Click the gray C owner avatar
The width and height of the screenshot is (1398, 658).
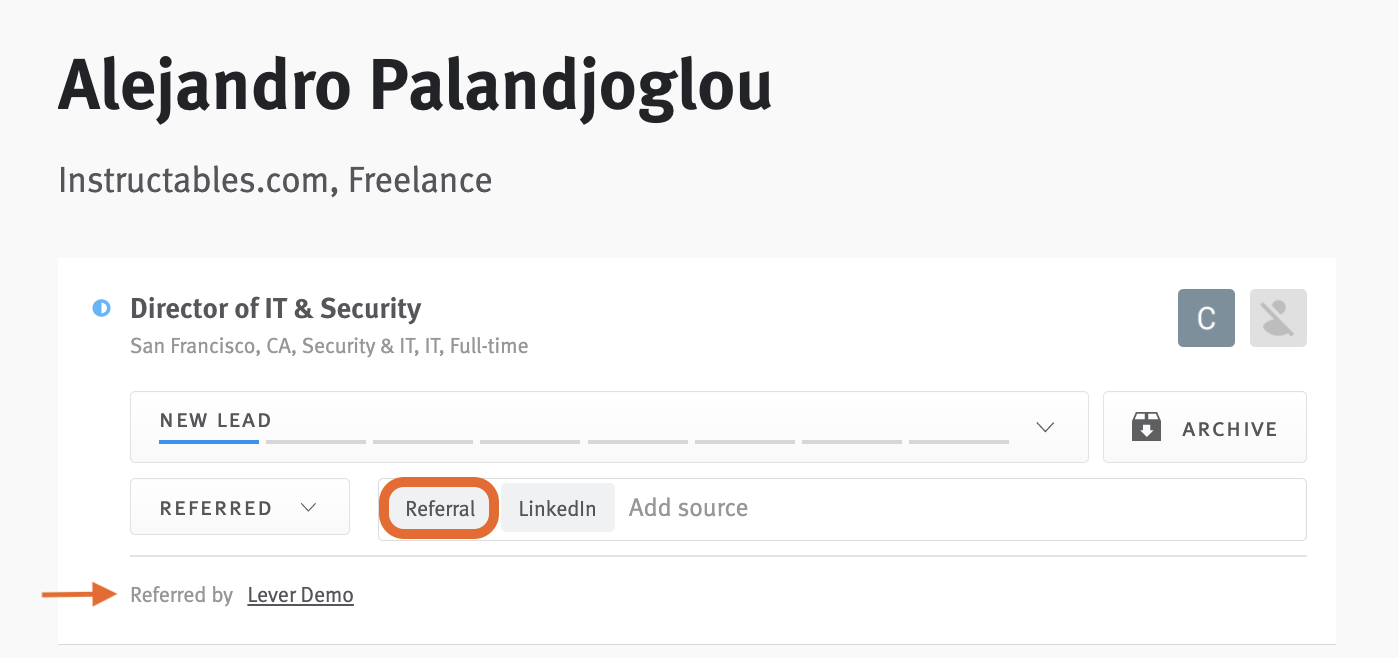(1206, 318)
